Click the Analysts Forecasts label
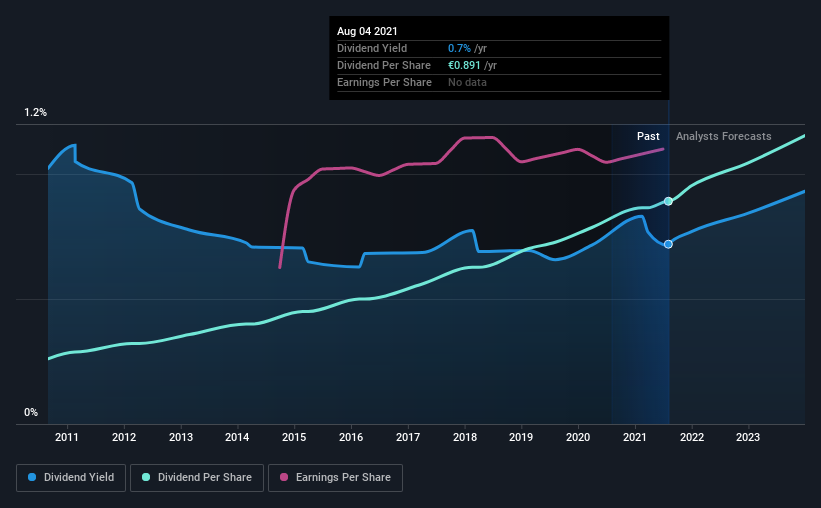 tap(724, 136)
